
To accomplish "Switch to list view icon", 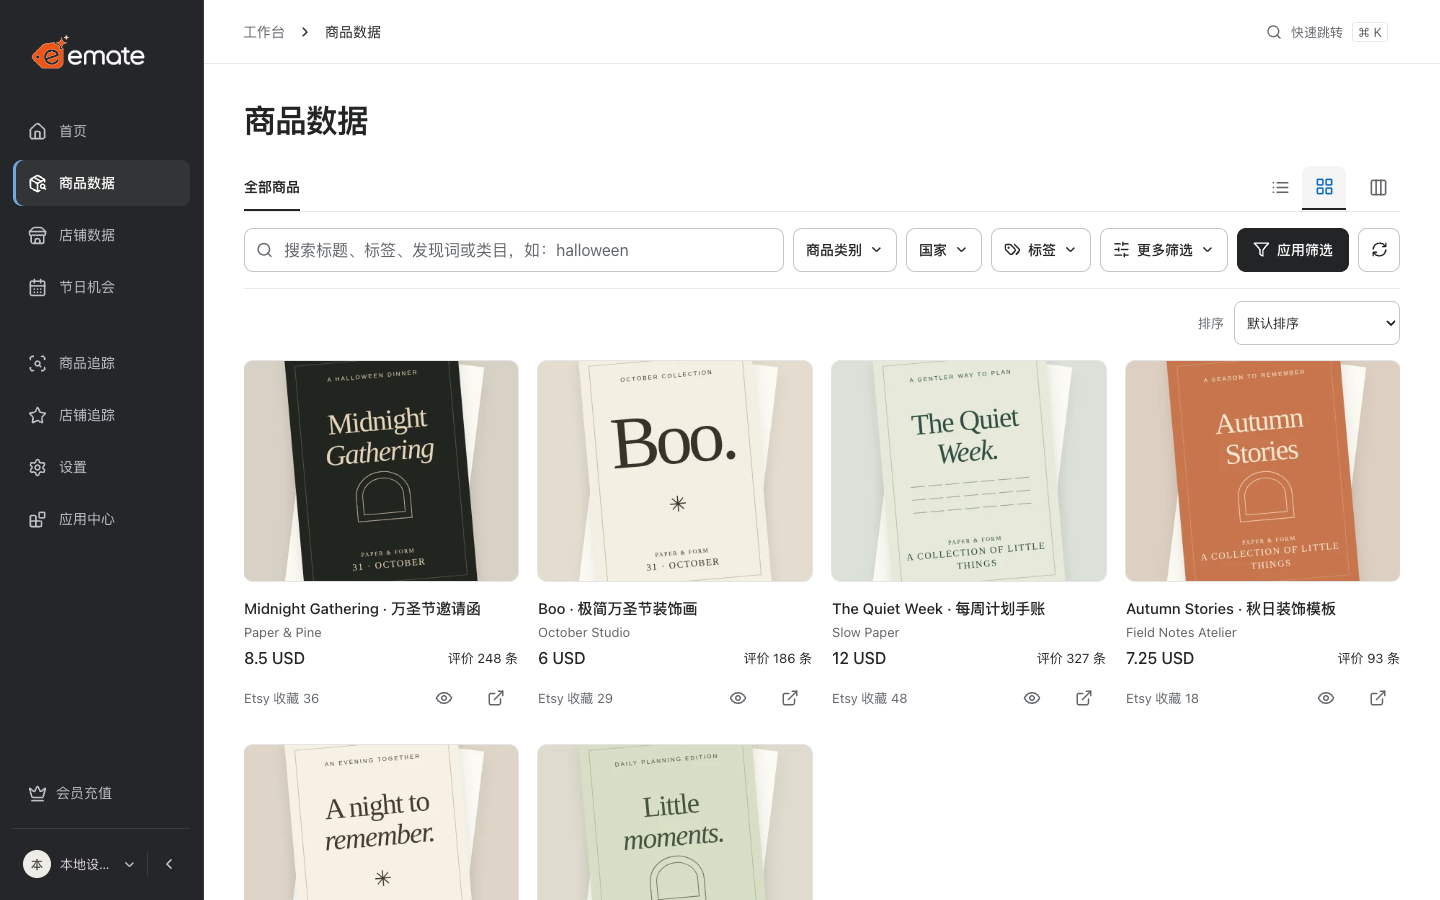I will tap(1280, 187).
